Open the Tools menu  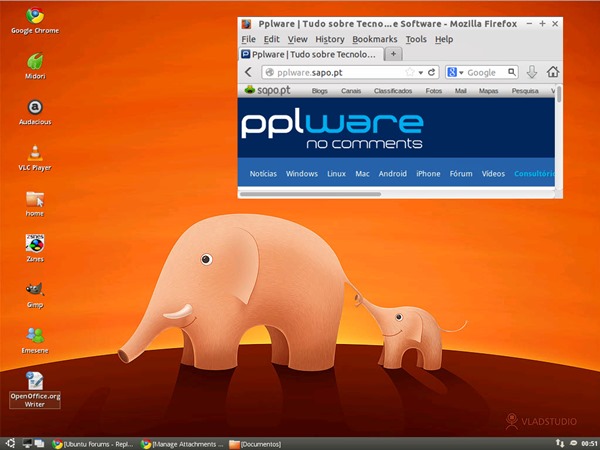tap(416, 39)
